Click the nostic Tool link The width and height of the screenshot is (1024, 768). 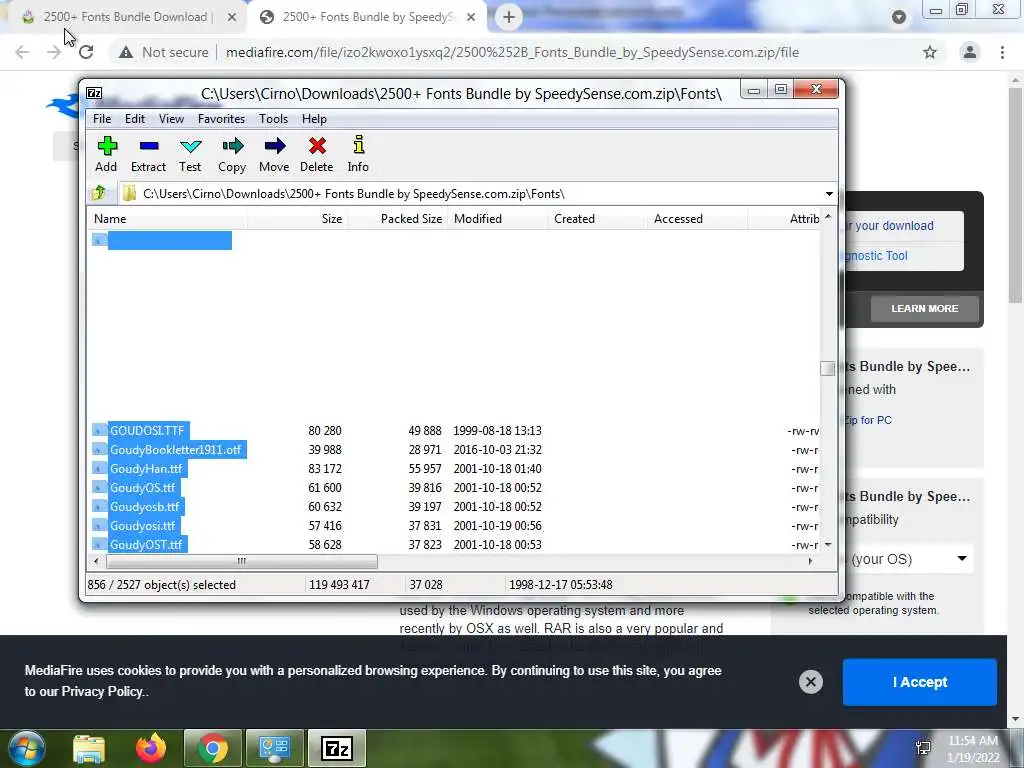875,256
